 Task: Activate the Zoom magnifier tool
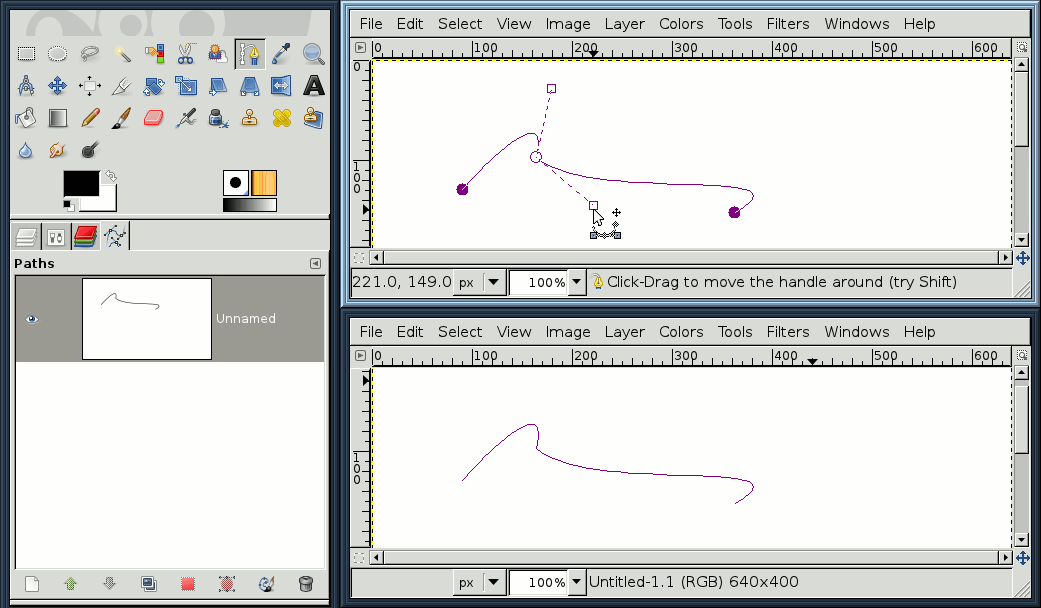(313, 54)
